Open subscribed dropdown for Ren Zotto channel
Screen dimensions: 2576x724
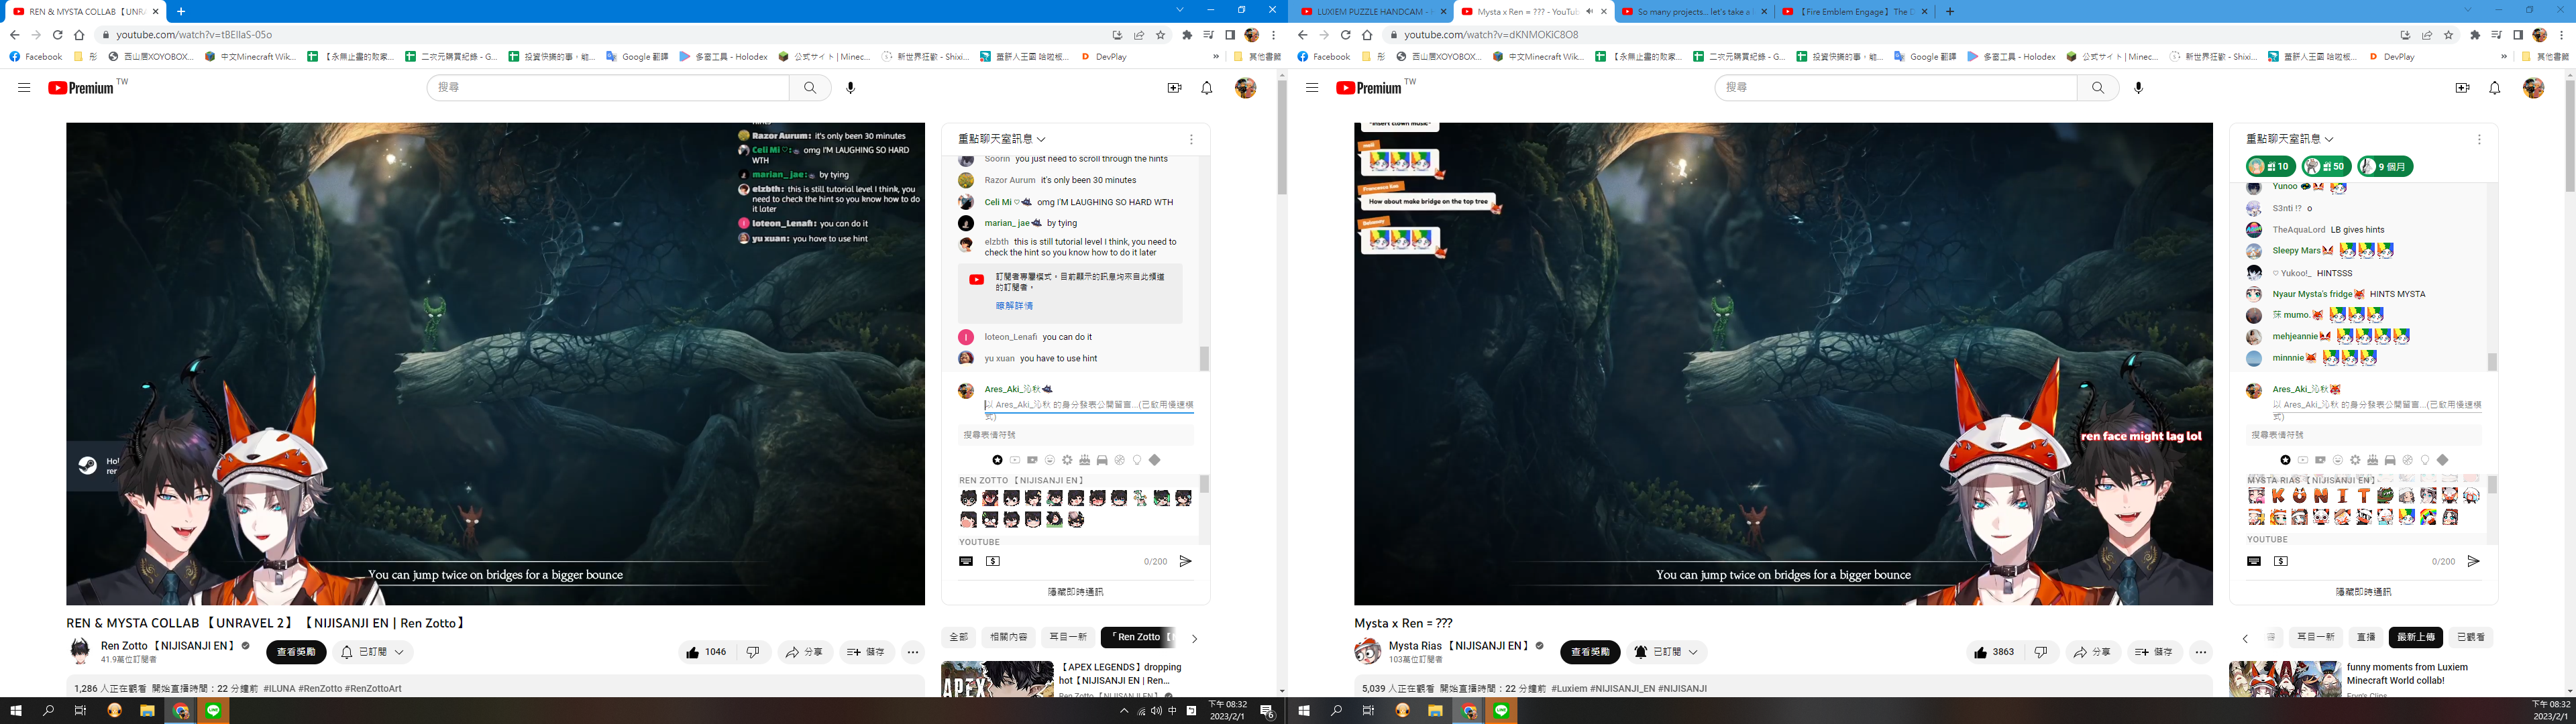(373, 652)
